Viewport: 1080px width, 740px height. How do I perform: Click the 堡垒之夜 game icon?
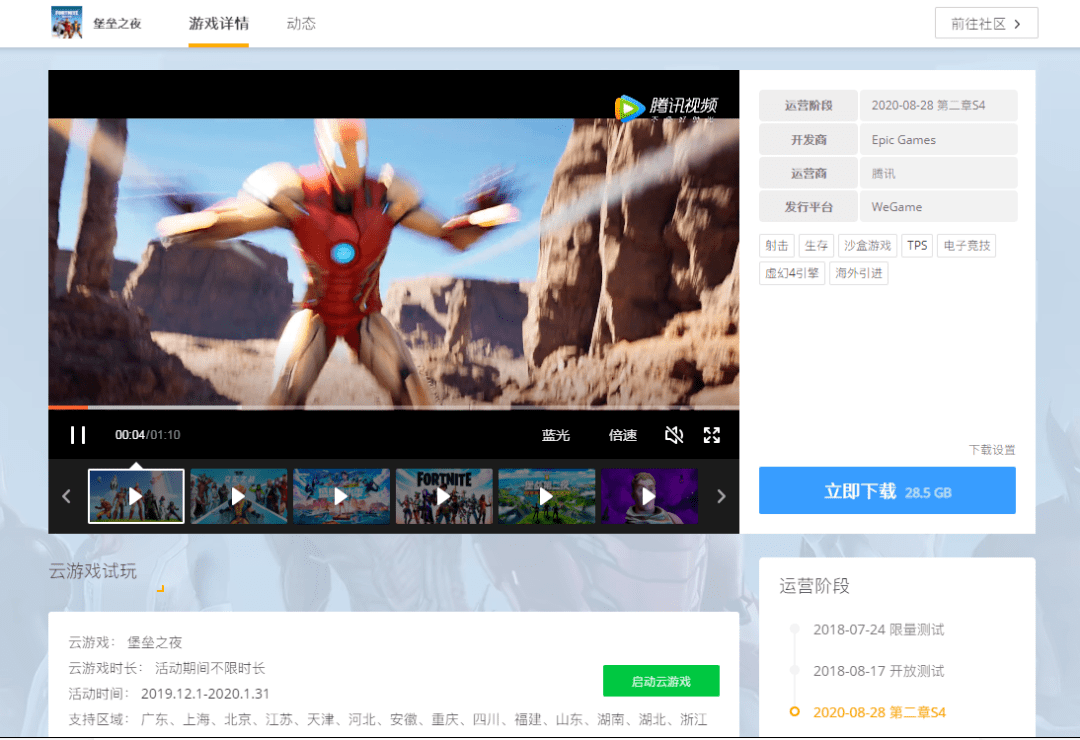[x=67, y=22]
